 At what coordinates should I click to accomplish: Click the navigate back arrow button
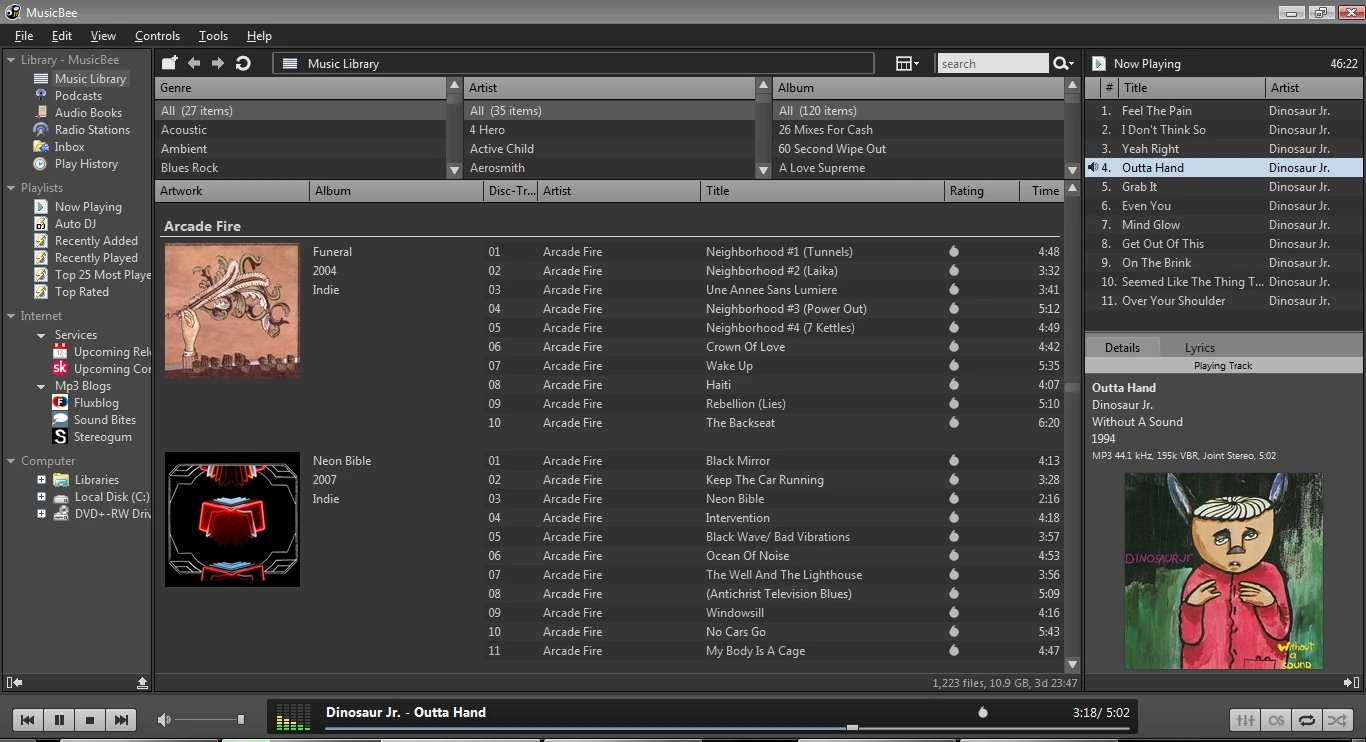(194, 63)
